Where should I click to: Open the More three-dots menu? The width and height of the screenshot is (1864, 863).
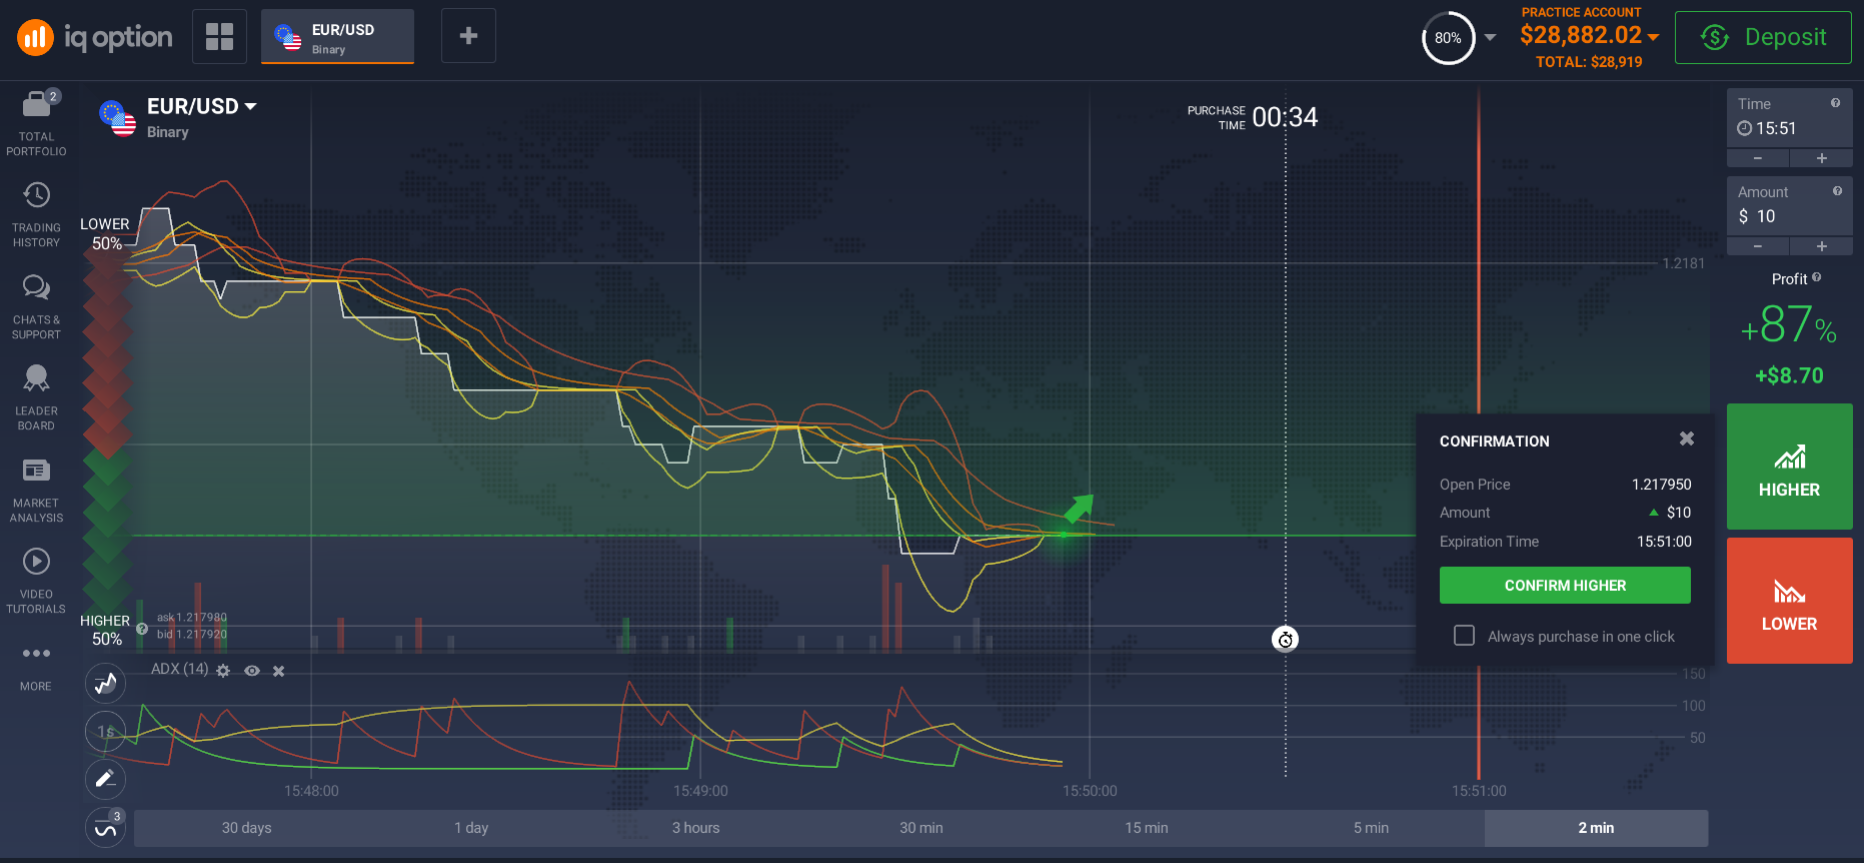pos(36,653)
